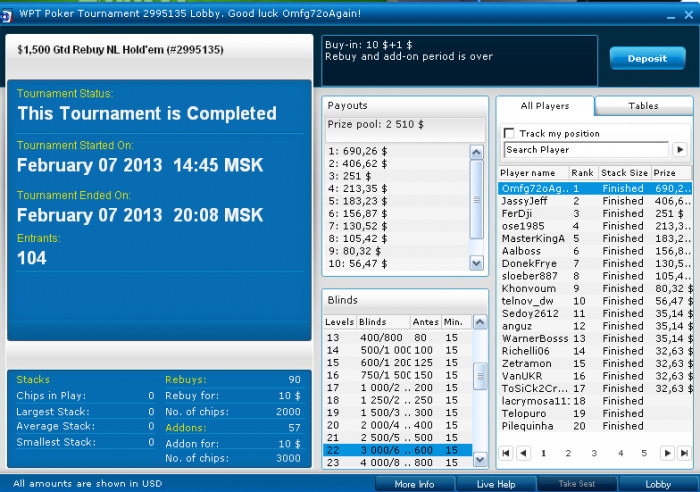Minimize the tournament lobby window
The height and width of the screenshot is (492, 700).
pos(671,16)
